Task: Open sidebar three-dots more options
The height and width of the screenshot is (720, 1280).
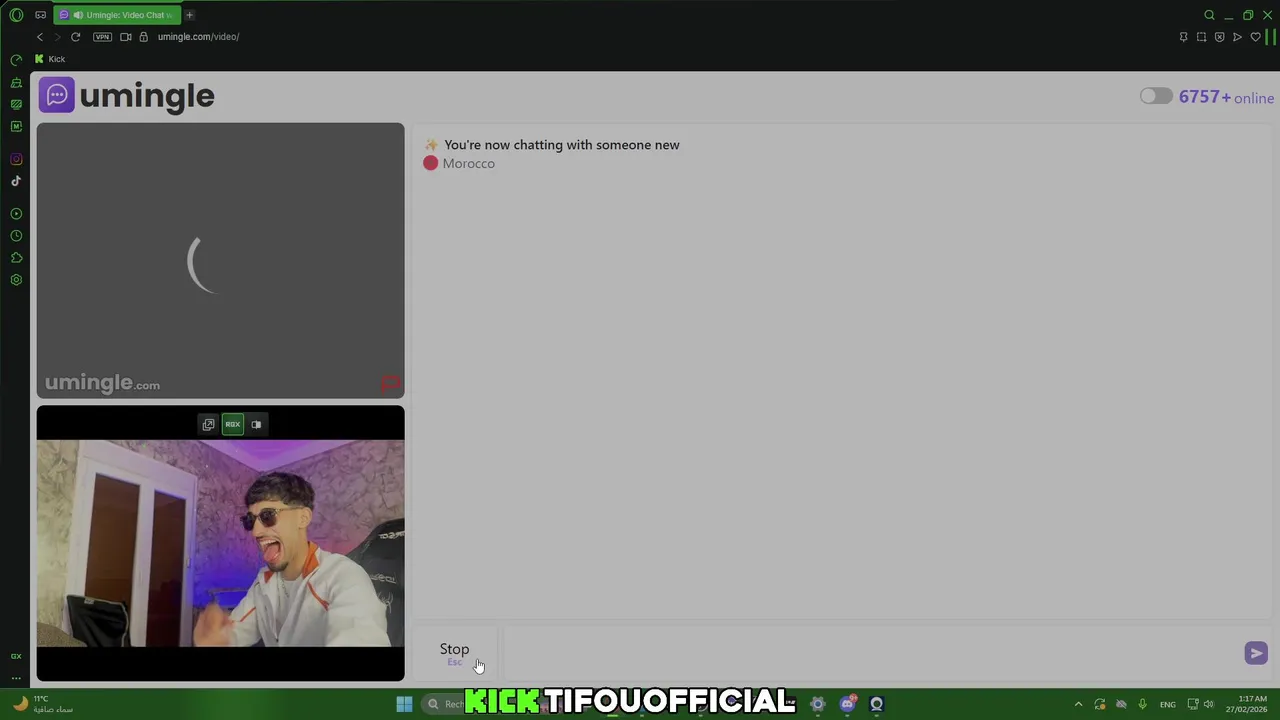Action: 16,678
